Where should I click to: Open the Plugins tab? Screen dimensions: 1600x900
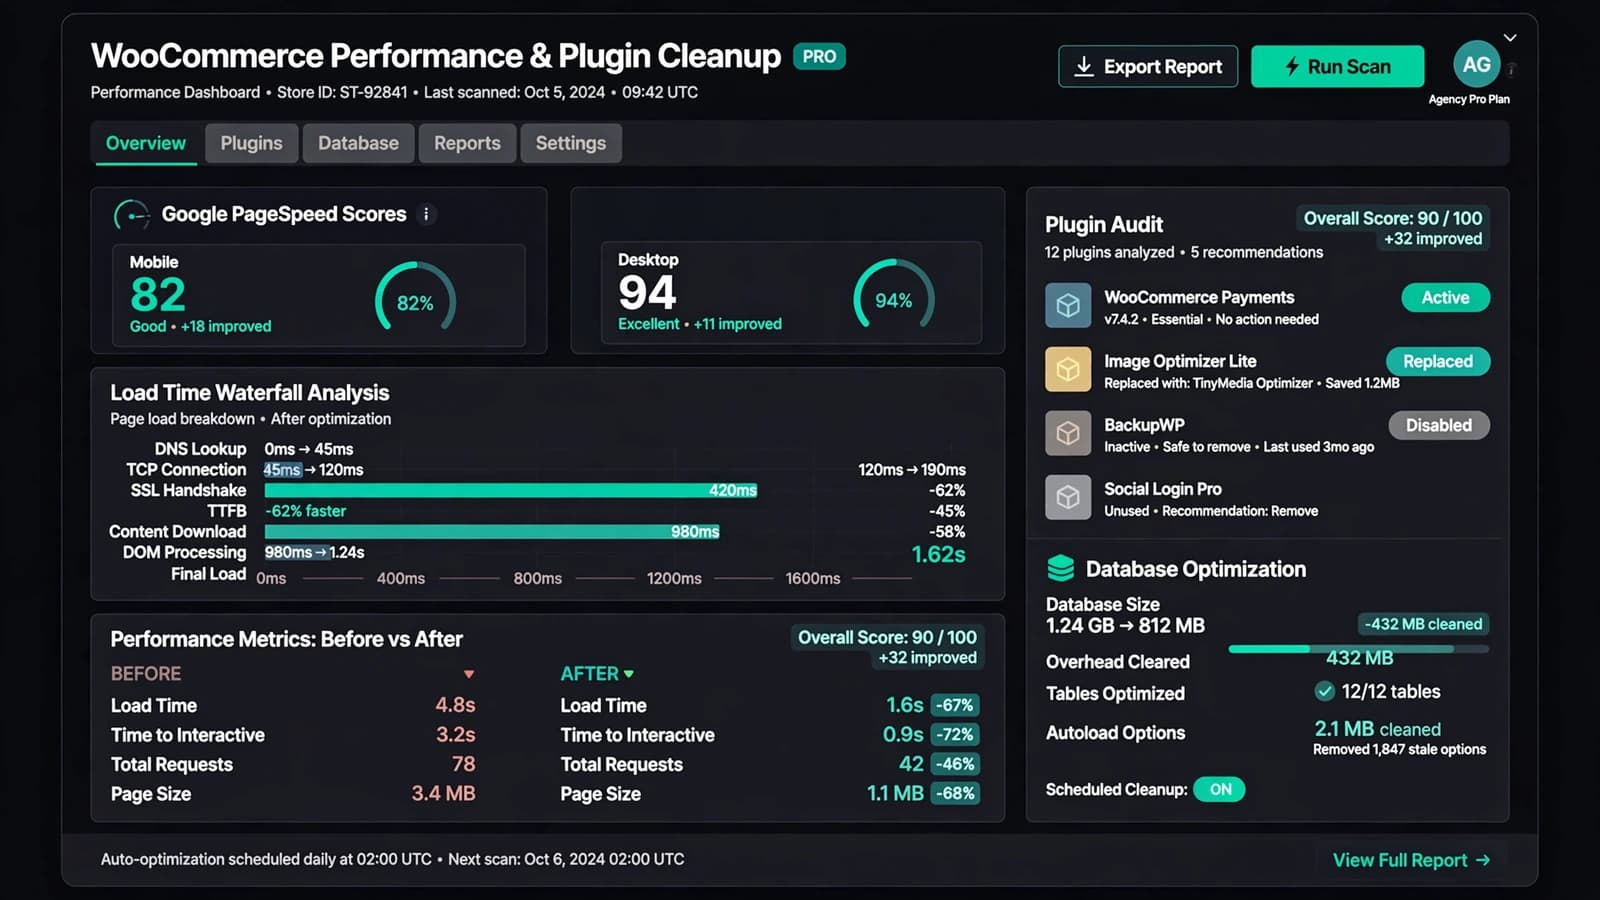(x=251, y=143)
